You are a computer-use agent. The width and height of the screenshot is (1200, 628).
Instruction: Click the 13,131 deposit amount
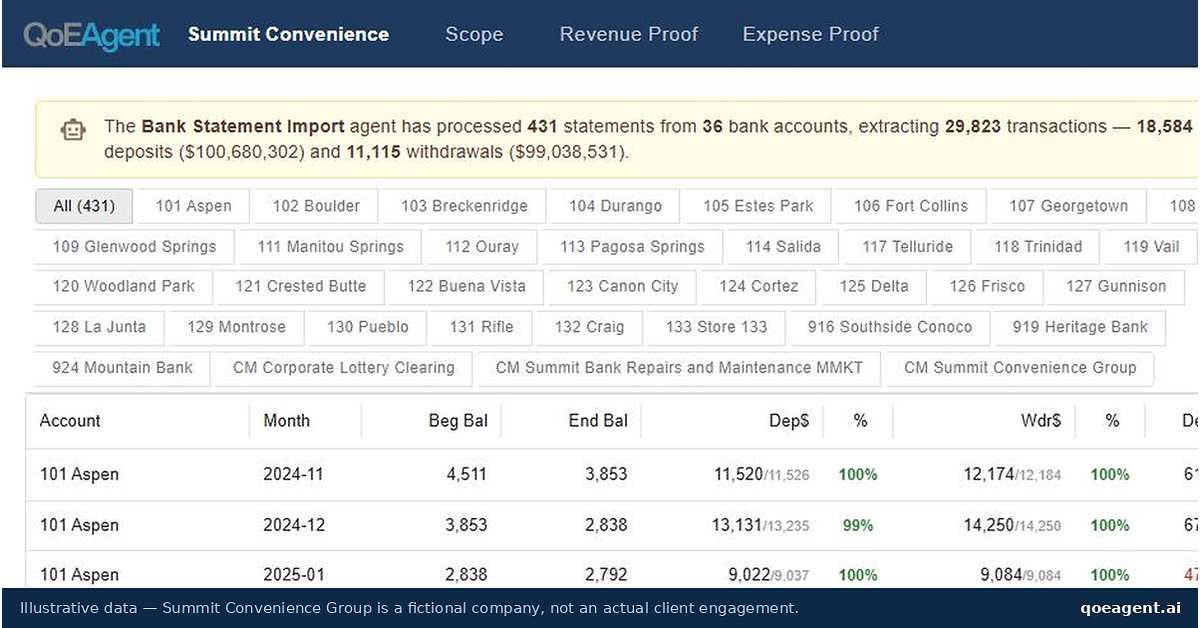pos(738,525)
